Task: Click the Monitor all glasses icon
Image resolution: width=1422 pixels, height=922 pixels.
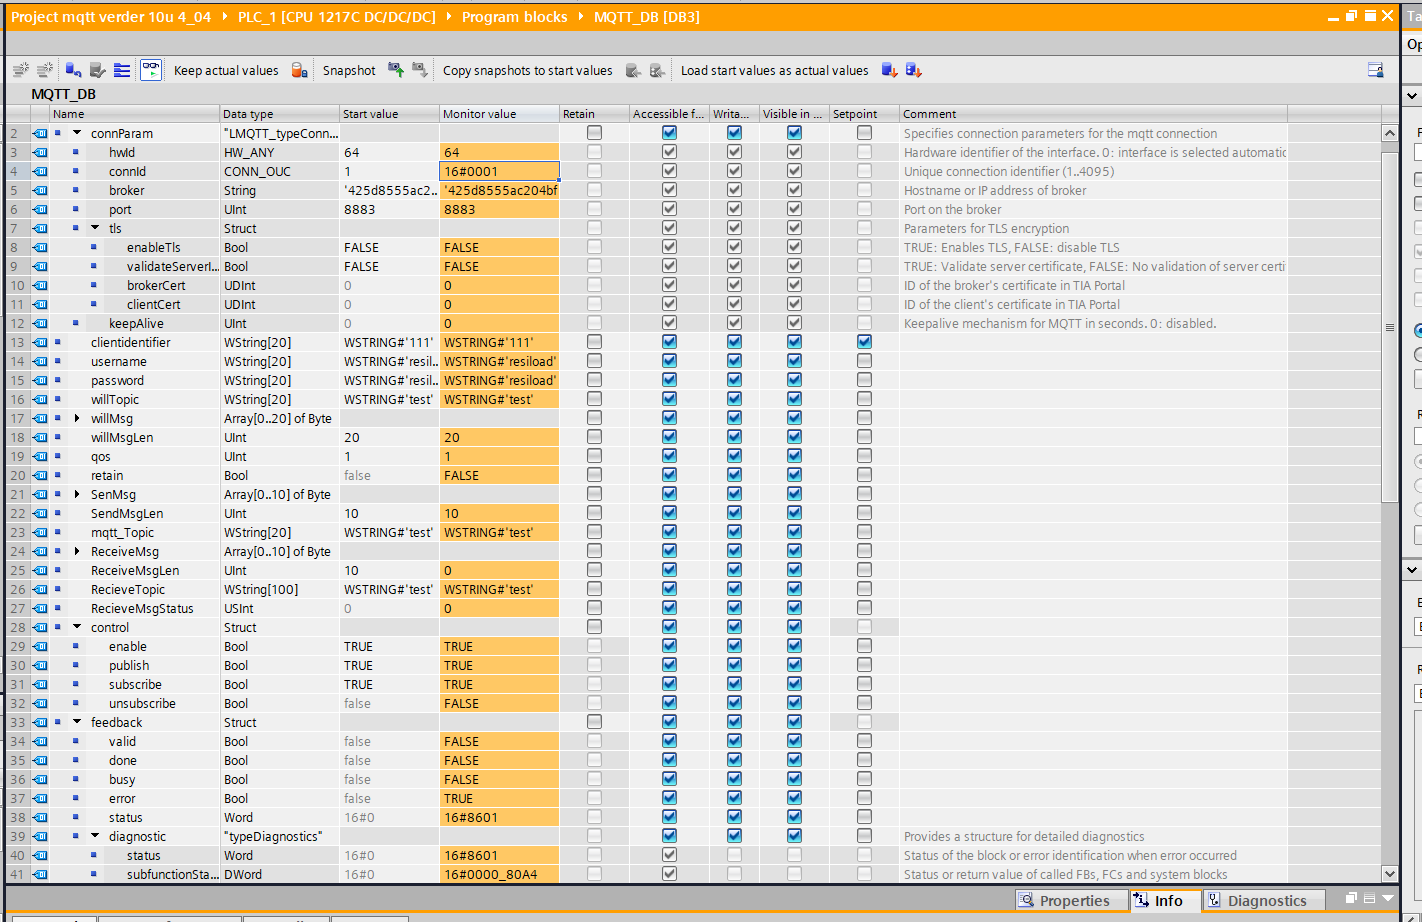Action: click(150, 70)
